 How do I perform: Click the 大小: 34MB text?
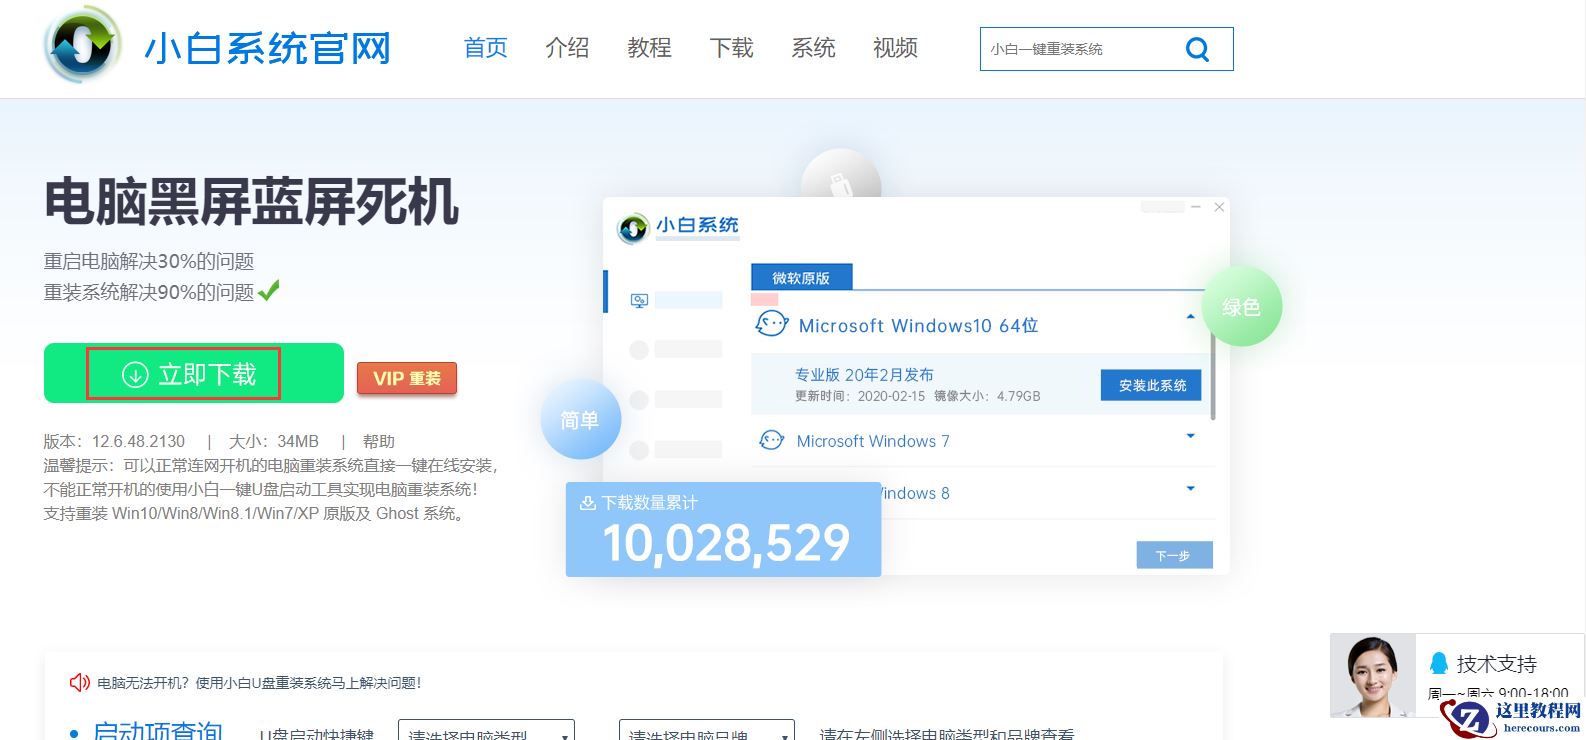click(274, 441)
